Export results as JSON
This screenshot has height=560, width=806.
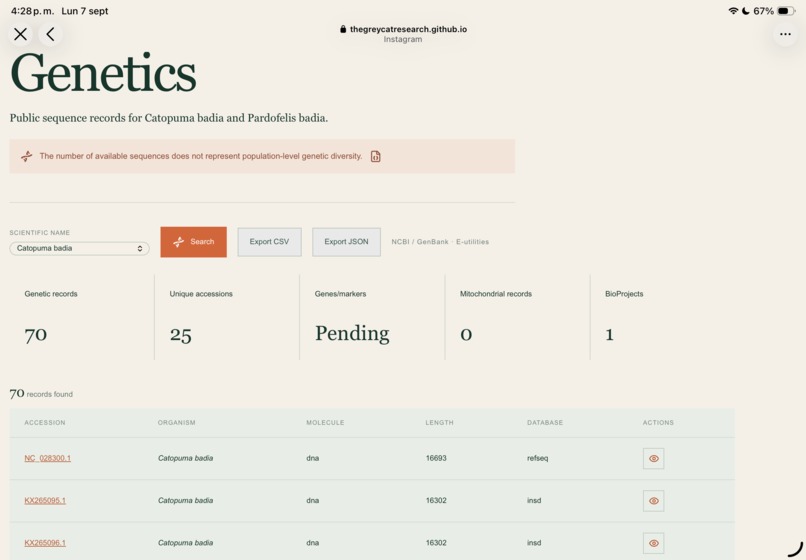(x=346, y=242)
